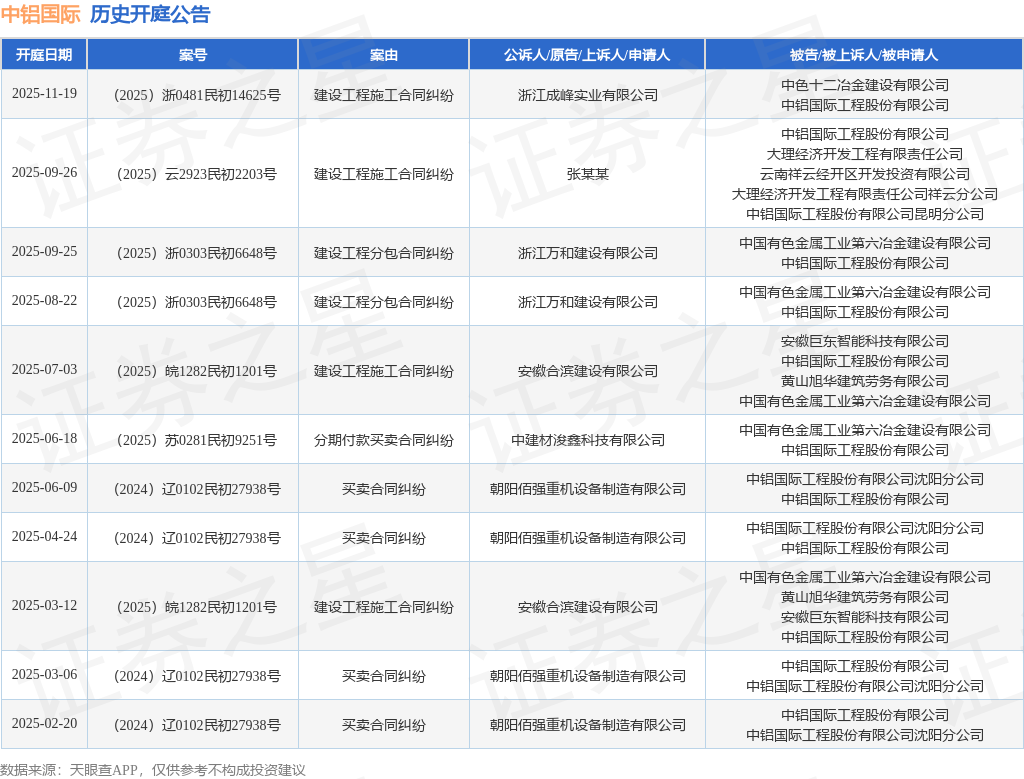Click case cause 分期付款买卖合同纠纷
The width and height of the screenshot is (1024, 779).
coord(383,440)
